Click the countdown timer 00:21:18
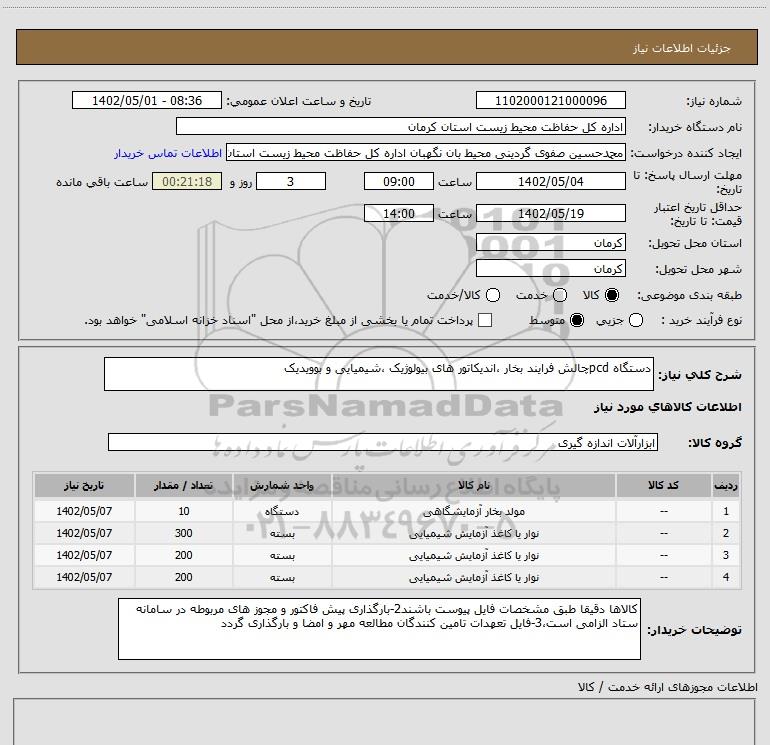Viewport: 770px width, 745px height. [187, 181]
